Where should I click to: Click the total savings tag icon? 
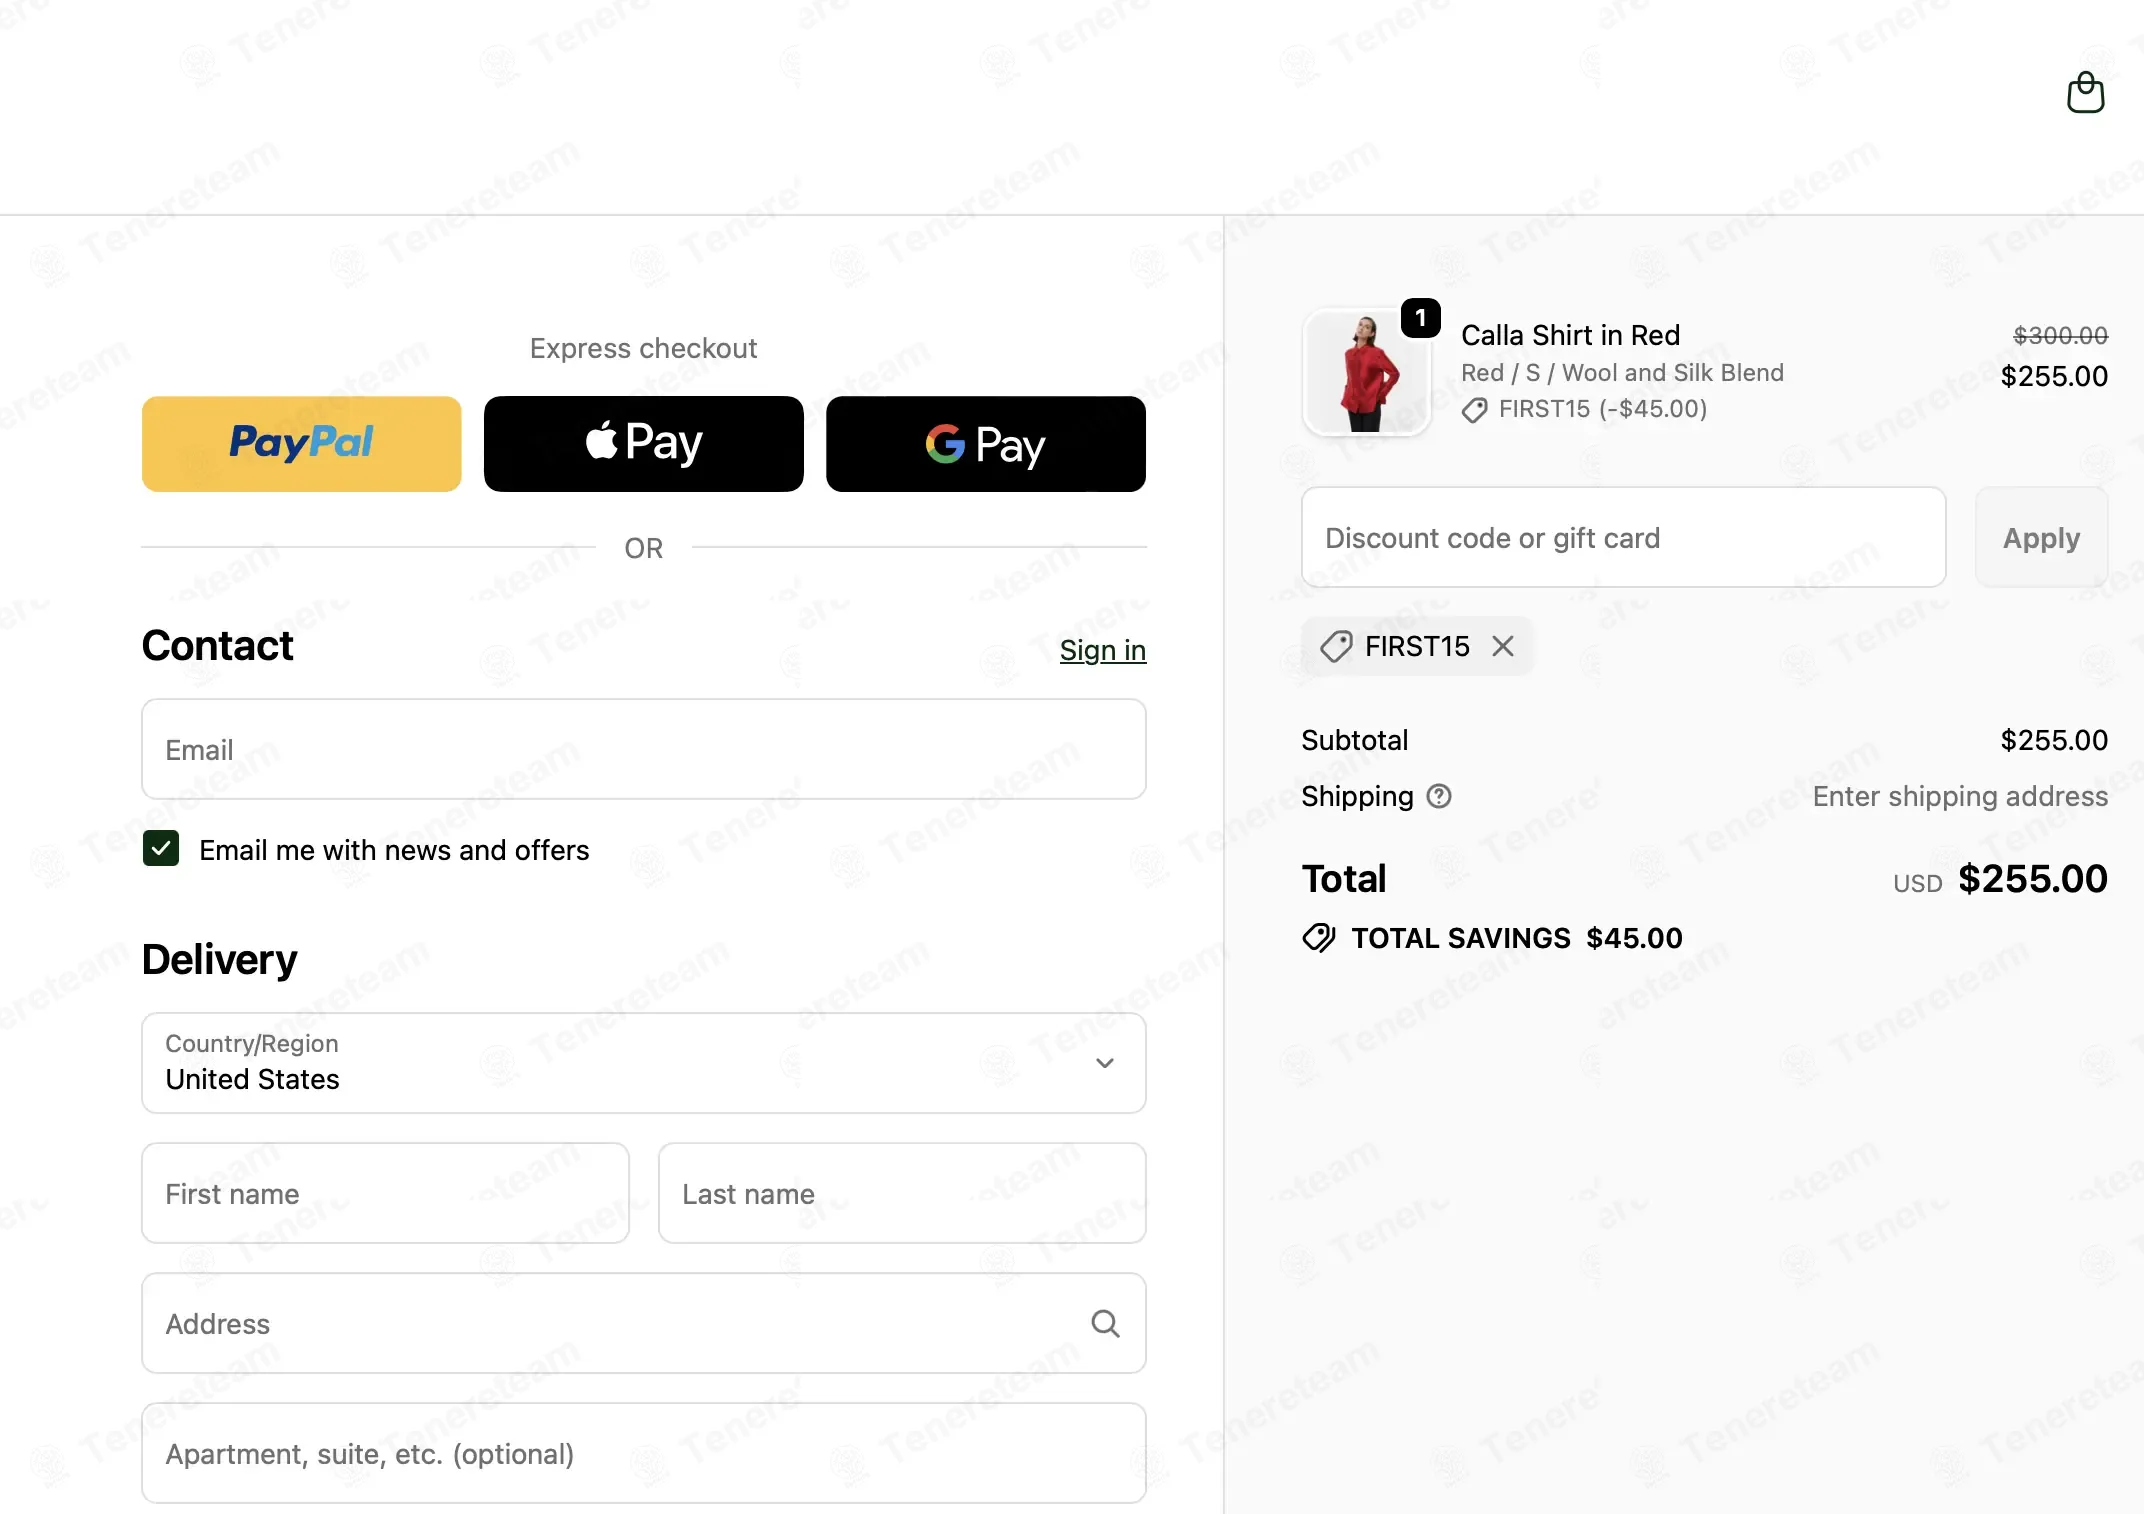[x=1318, y=938]
